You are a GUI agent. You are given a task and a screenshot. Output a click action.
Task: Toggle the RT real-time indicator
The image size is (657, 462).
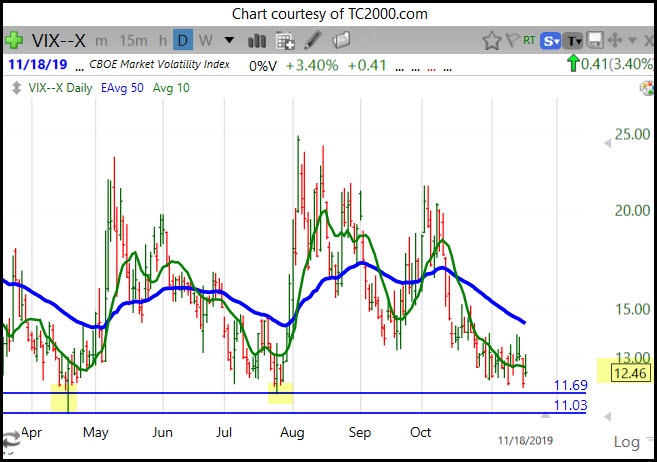coord(529,40)
